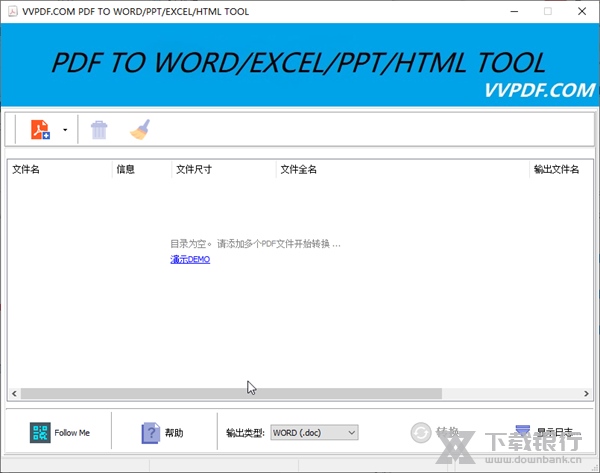Click the VVPDF.COM logo text in banner
This screenshot has width=600, height=473.
point(540,90)
